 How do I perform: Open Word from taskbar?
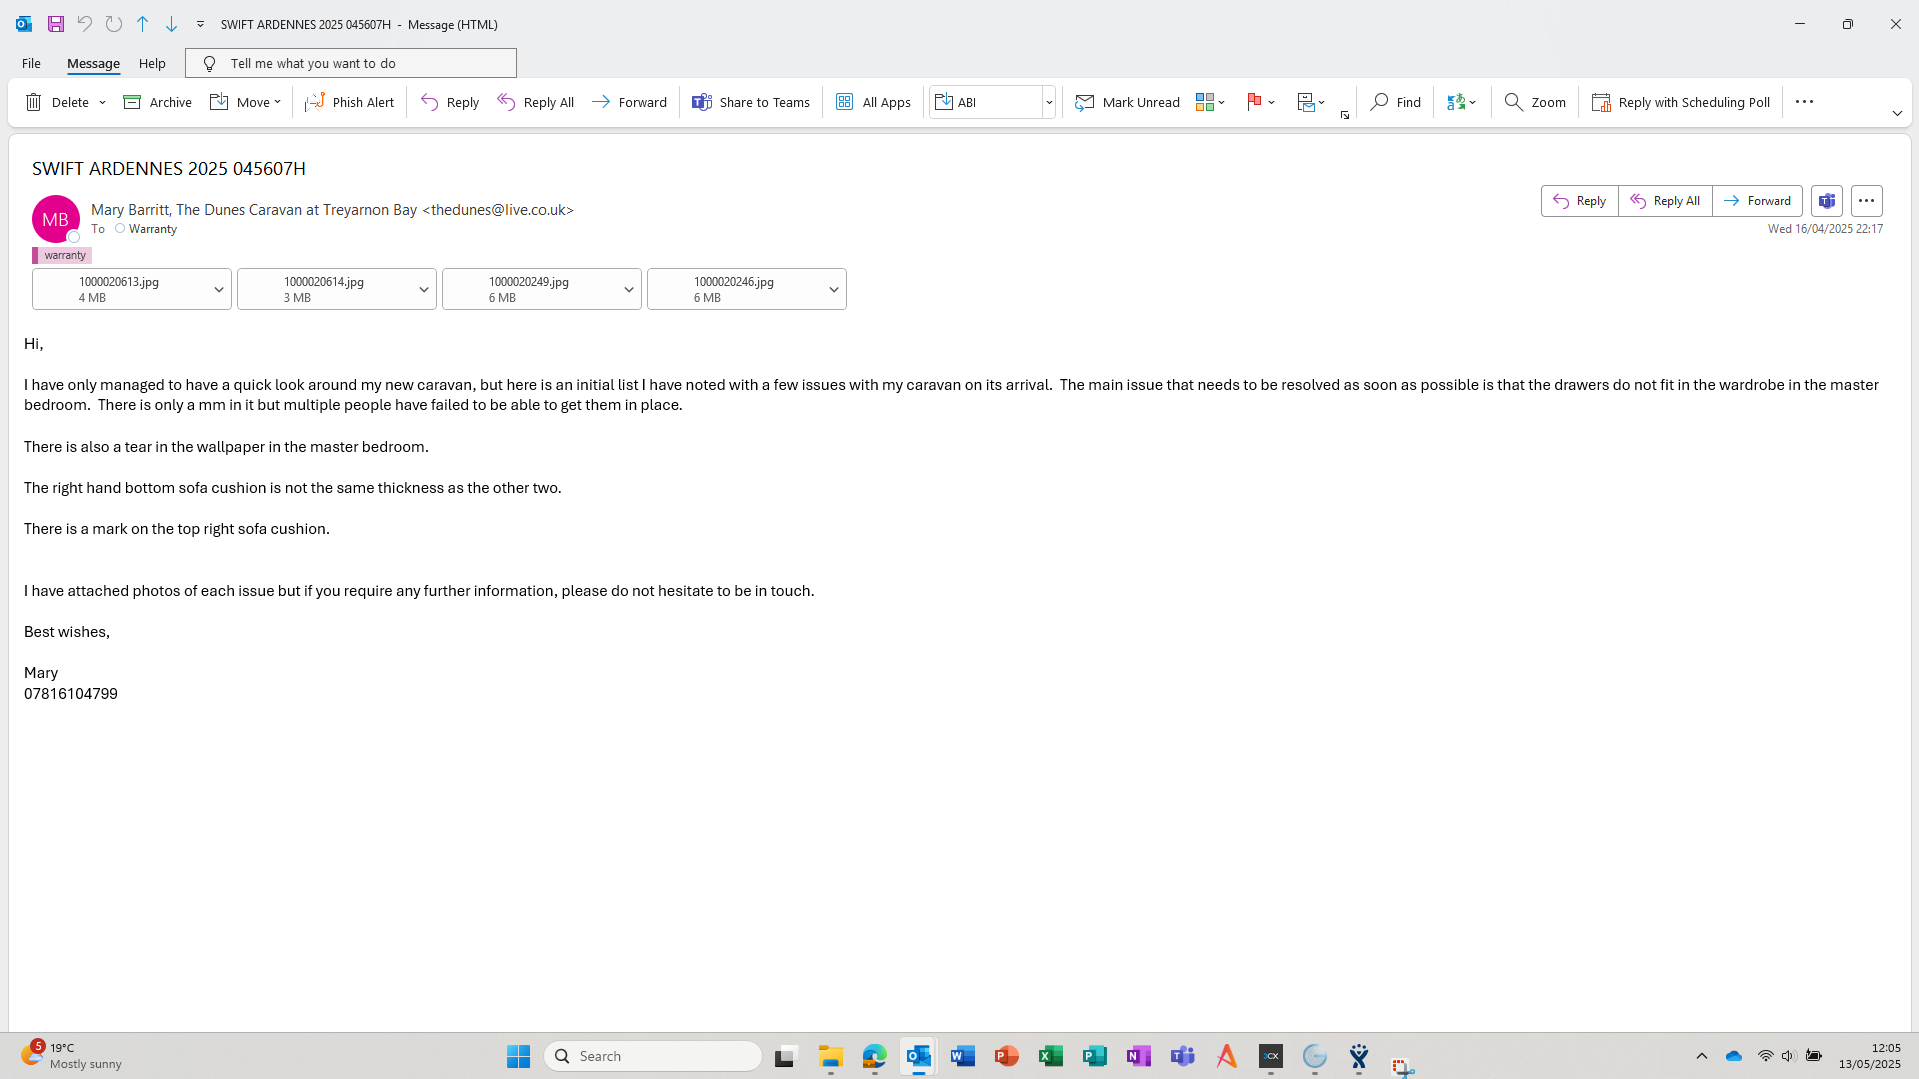coord(962,1056)
